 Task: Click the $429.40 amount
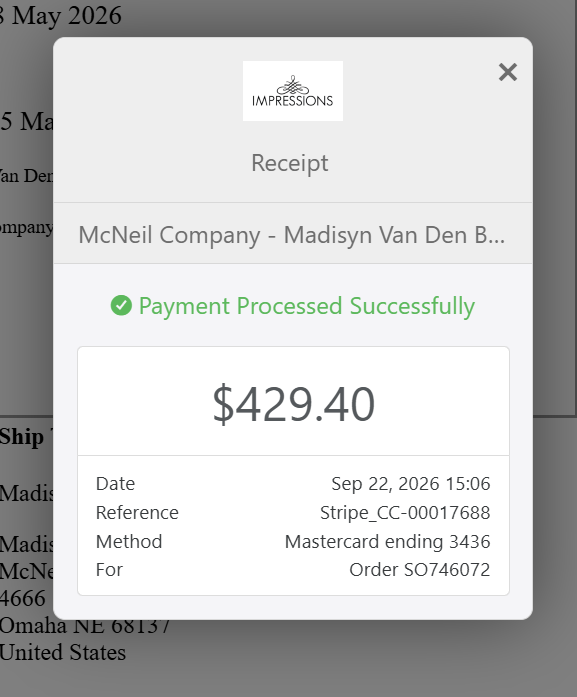point(293,404)
